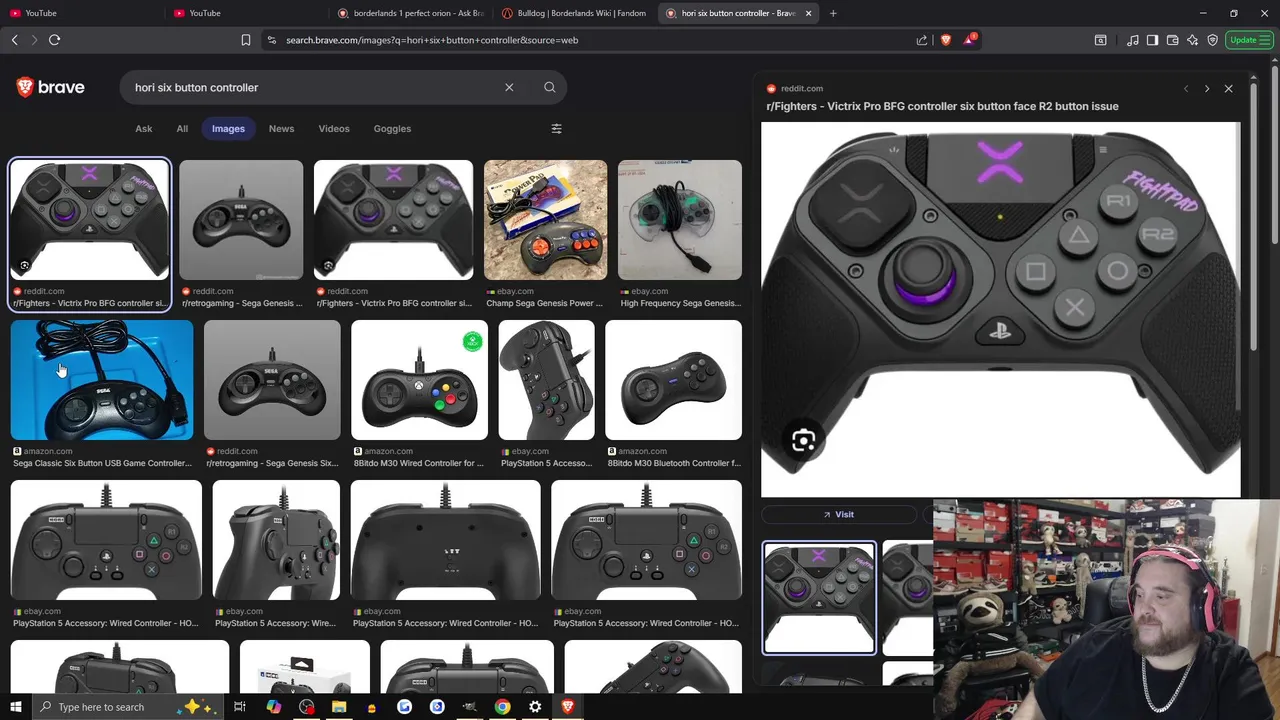This screenshot has height=720, width=1280.
Task: Reload the page
Action: click(54, 40)
